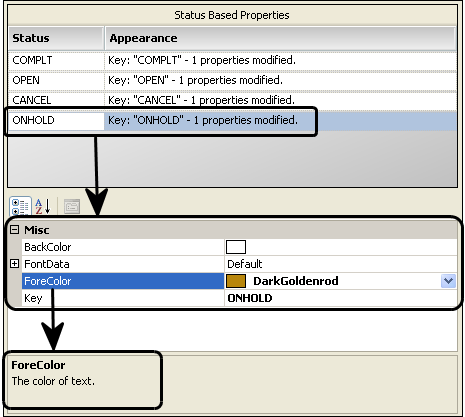The image size is (465, 417).
Task: Switch to Categorized view in property grid
Action: [x=20, y=206]
